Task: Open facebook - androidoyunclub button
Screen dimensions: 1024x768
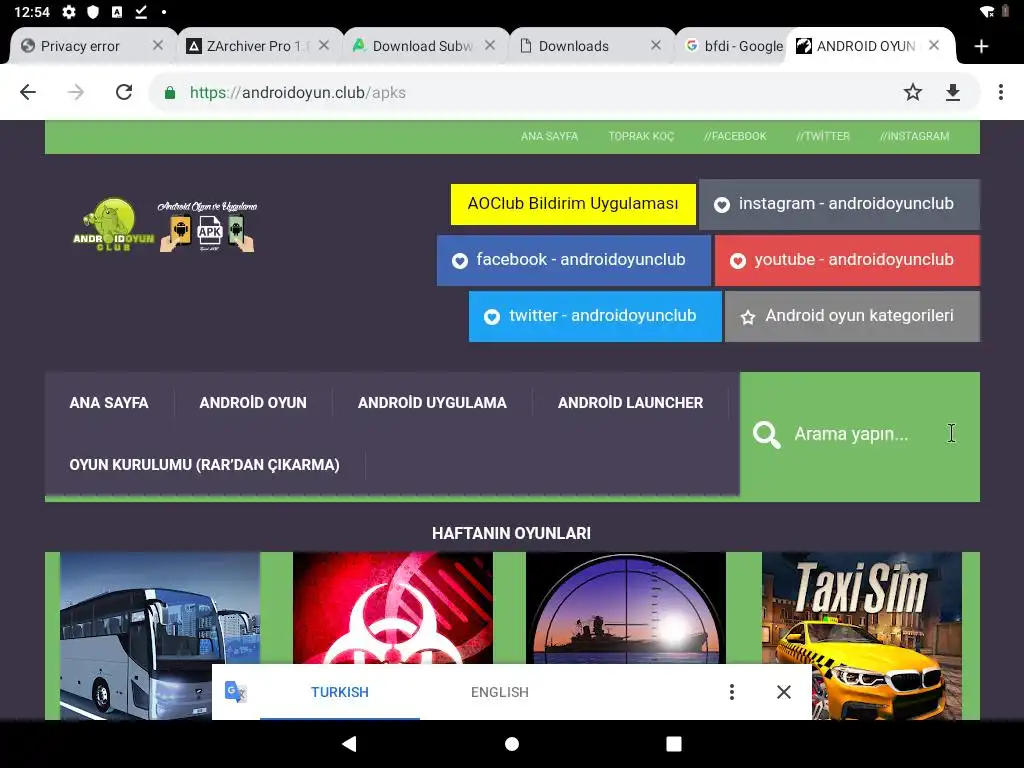Action: [x=573, y=260]
